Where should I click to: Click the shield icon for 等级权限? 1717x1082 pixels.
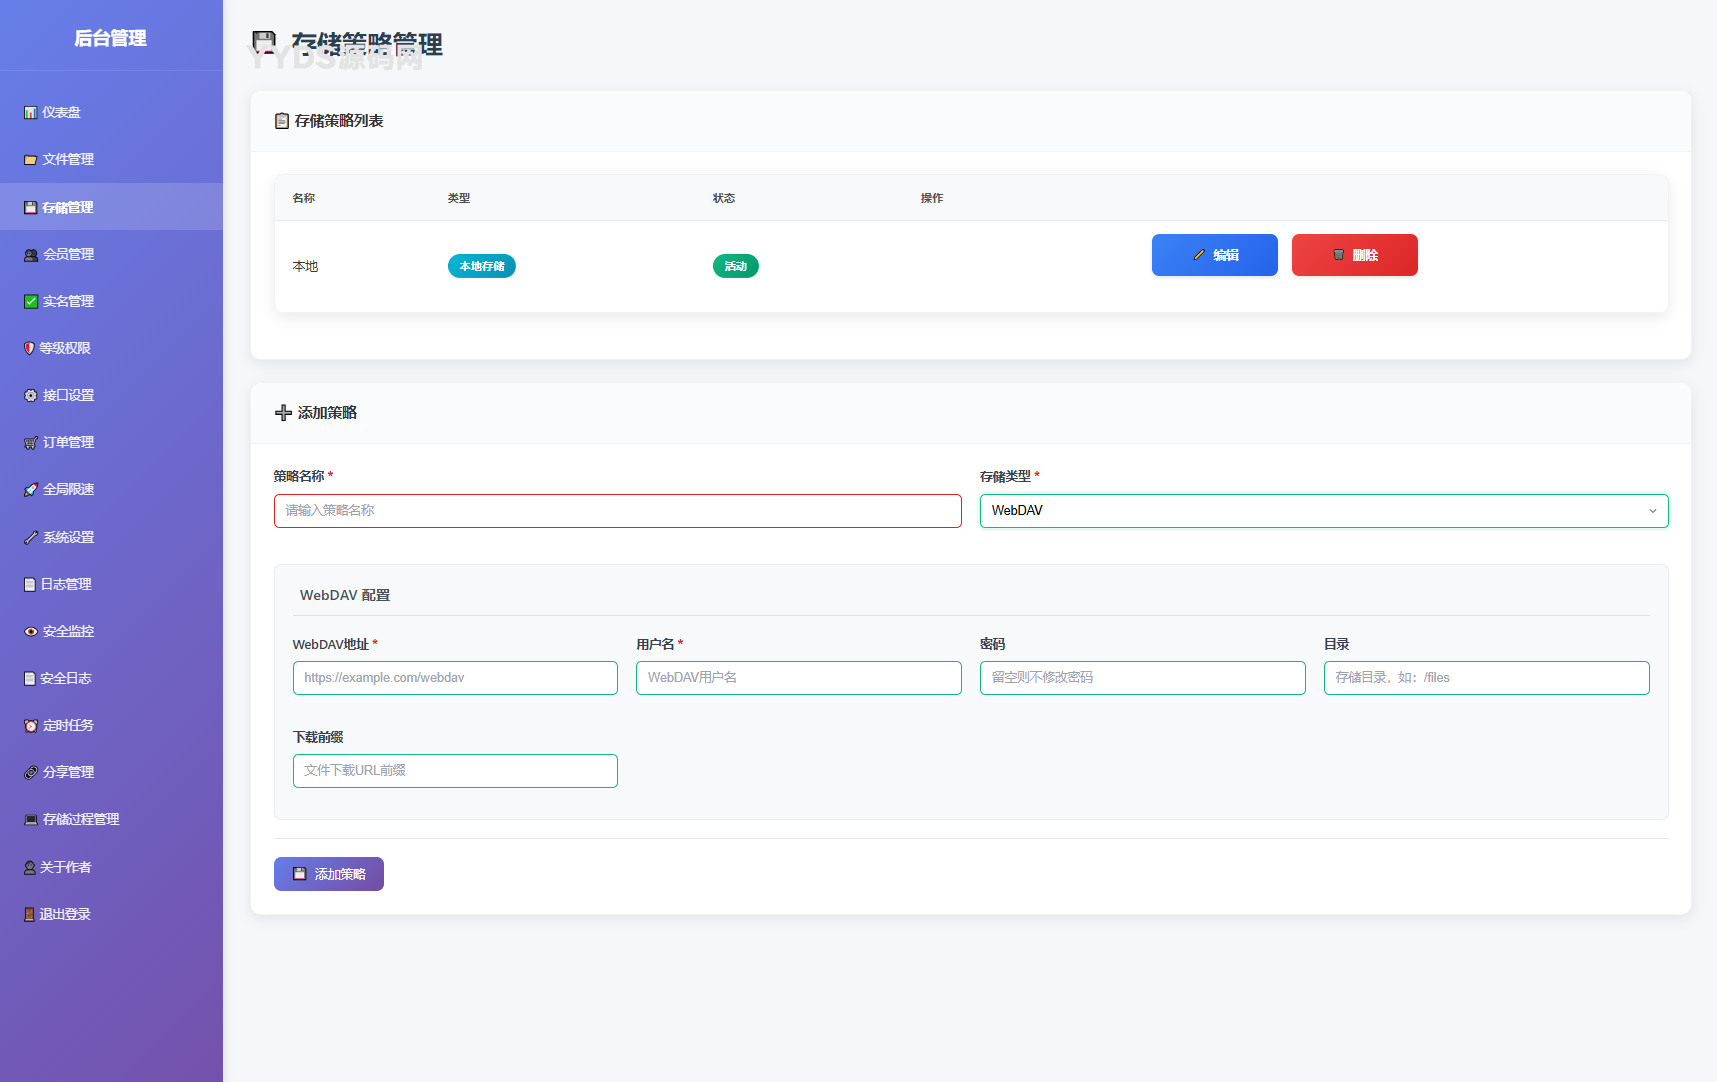pyautogui.click(x=29, y=348)
